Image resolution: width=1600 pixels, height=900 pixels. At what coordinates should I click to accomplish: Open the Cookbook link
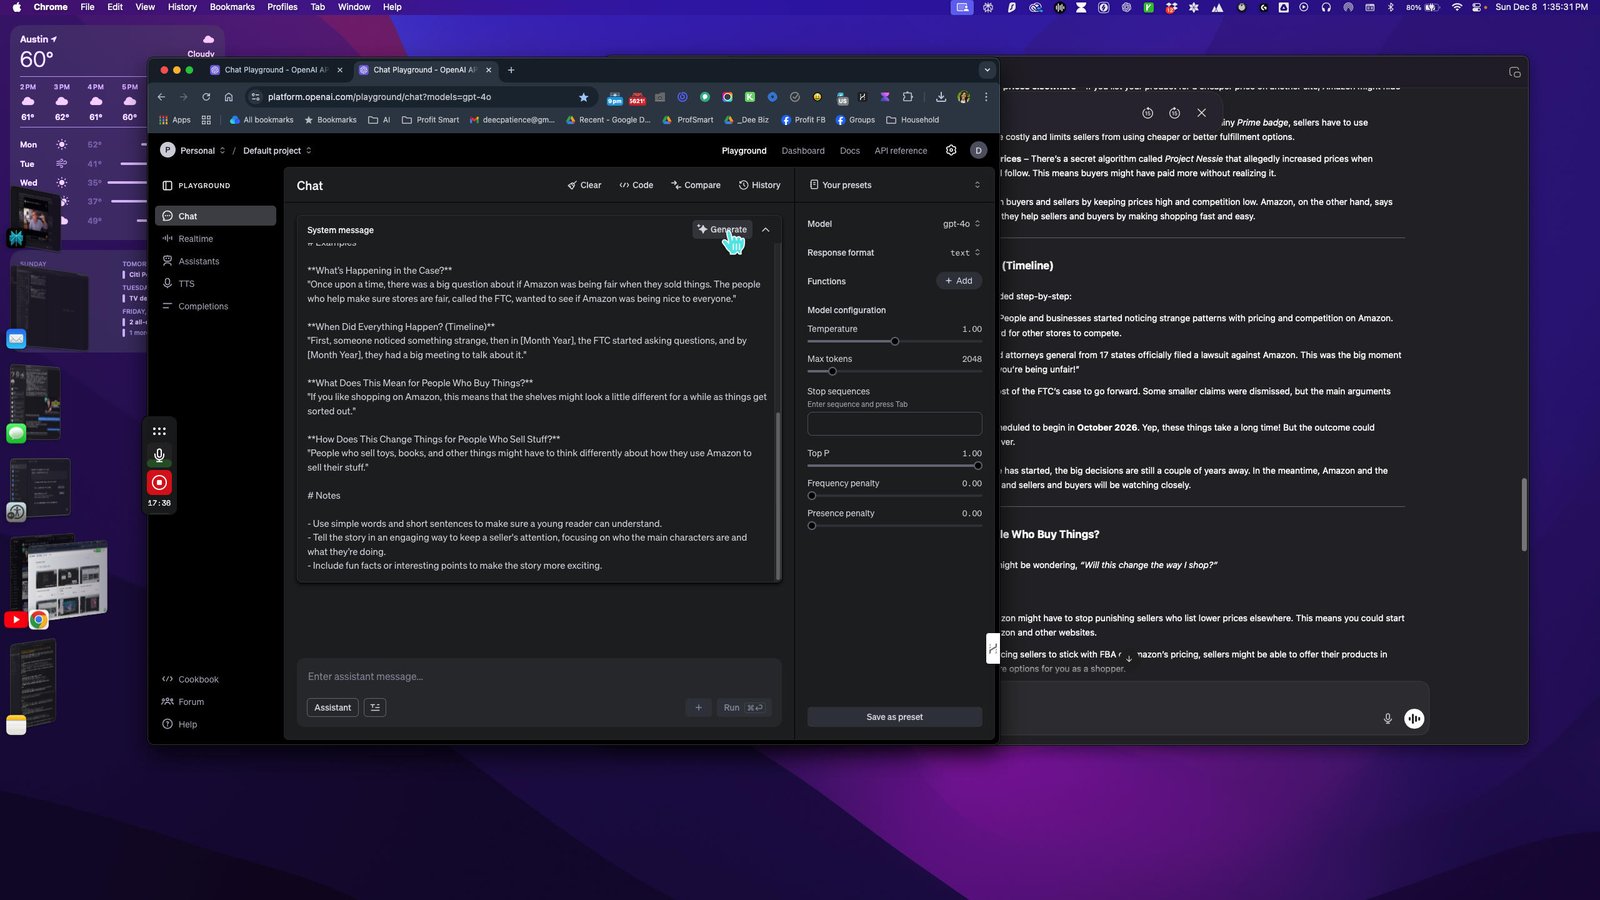[x=190, y=679]
